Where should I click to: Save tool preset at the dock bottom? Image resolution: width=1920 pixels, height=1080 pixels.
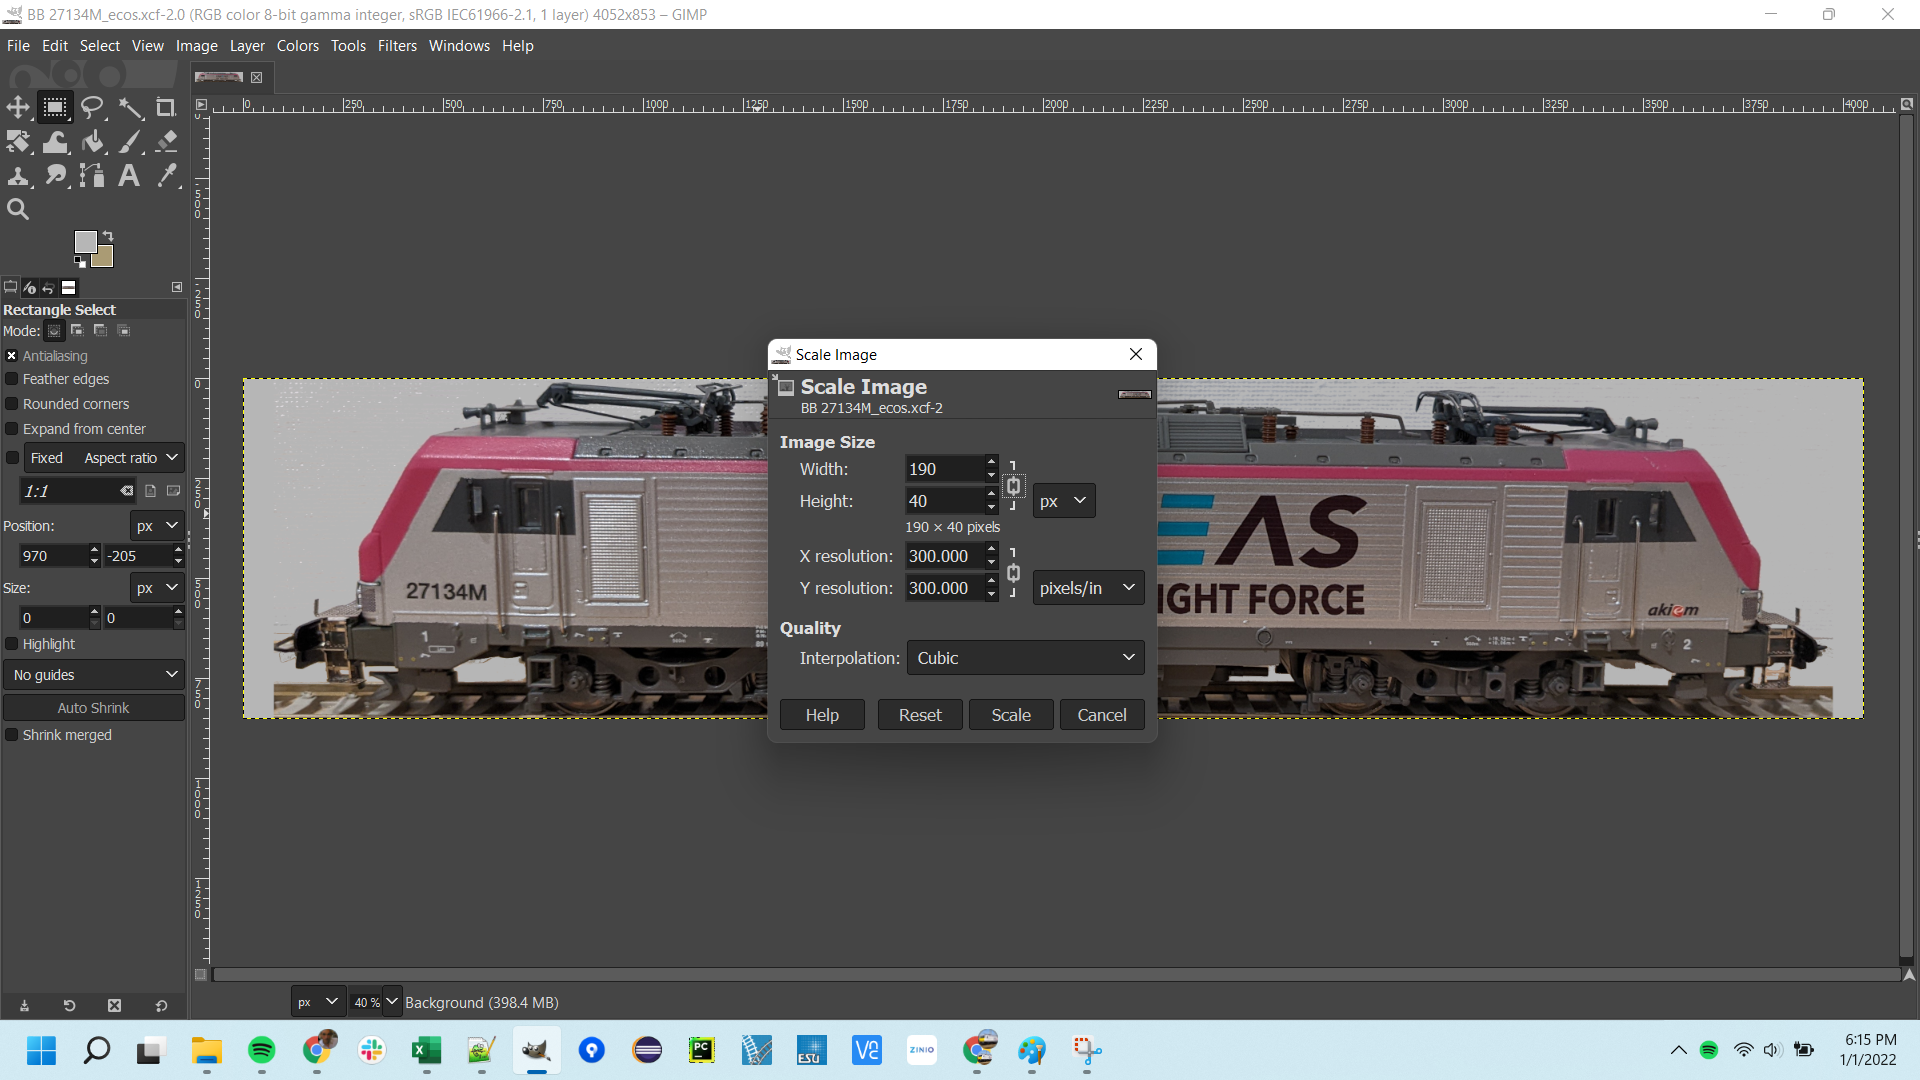24,1006
